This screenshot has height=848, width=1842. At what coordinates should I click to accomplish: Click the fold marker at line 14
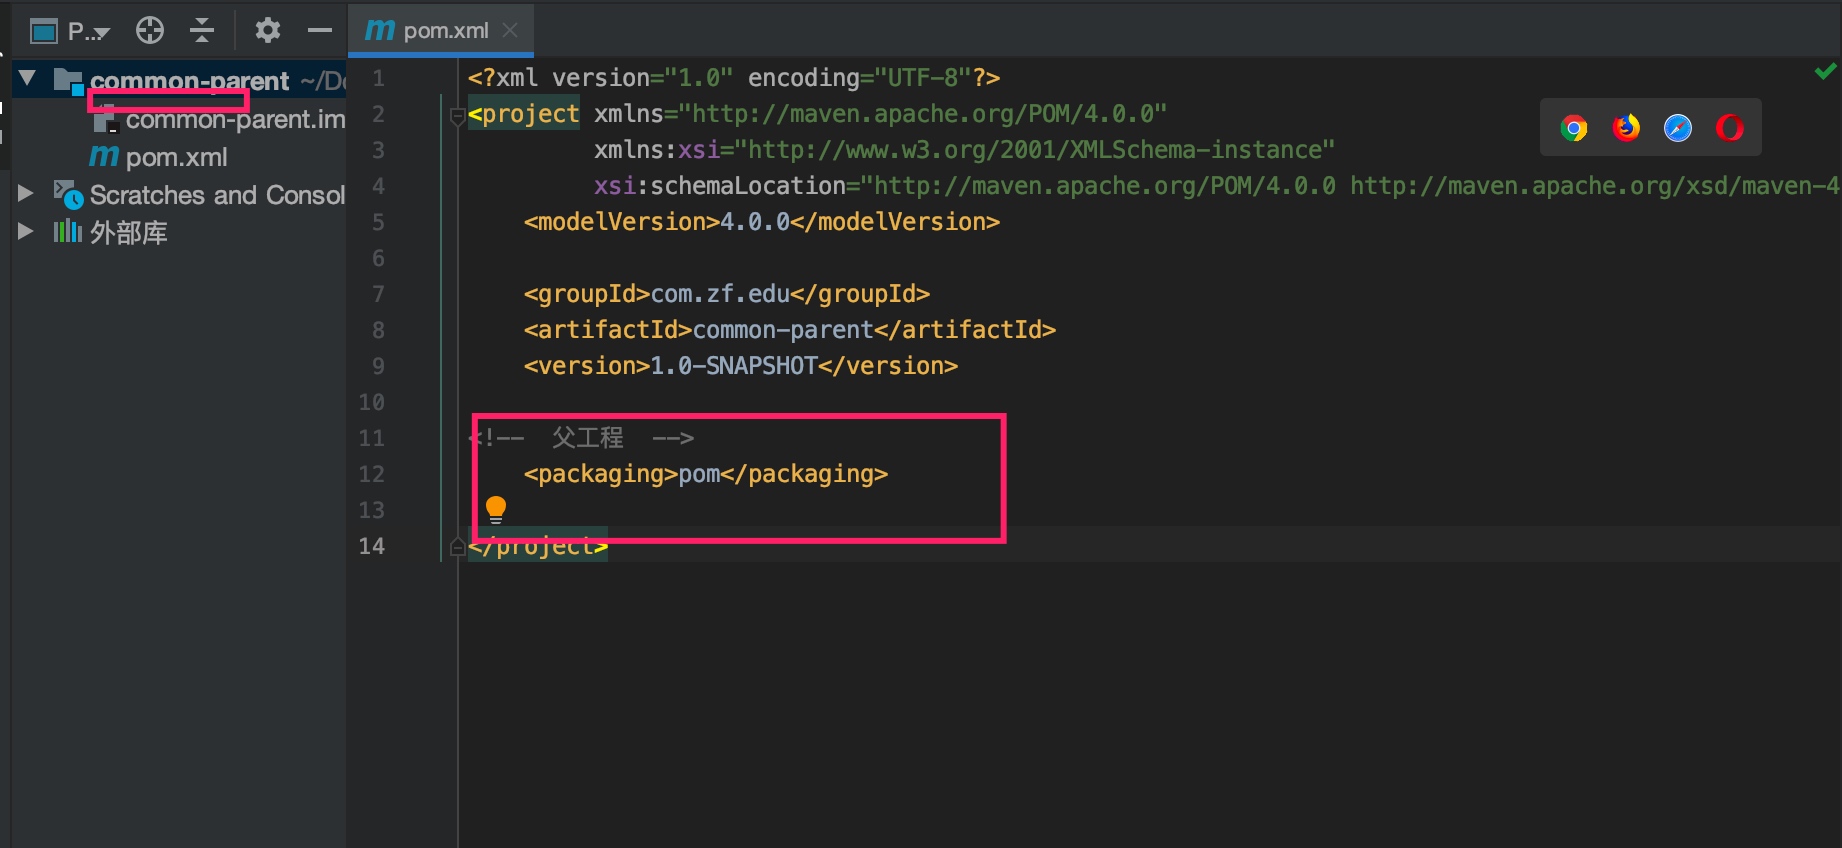click(x=457, y=547)
